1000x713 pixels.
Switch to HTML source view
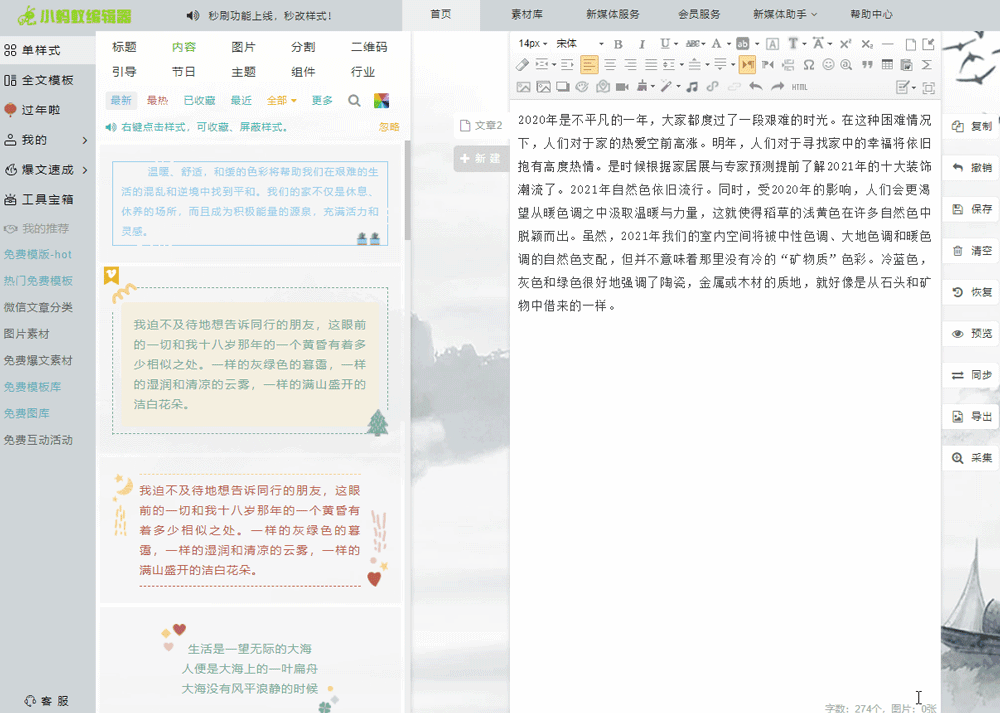tap(799, 86)
